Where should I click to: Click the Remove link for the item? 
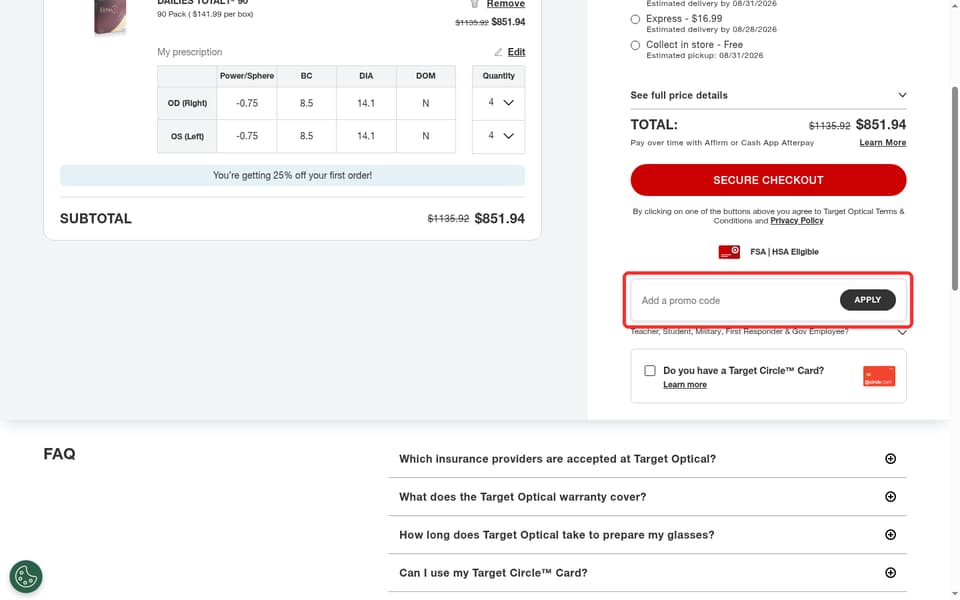click(x=506, y=4)
